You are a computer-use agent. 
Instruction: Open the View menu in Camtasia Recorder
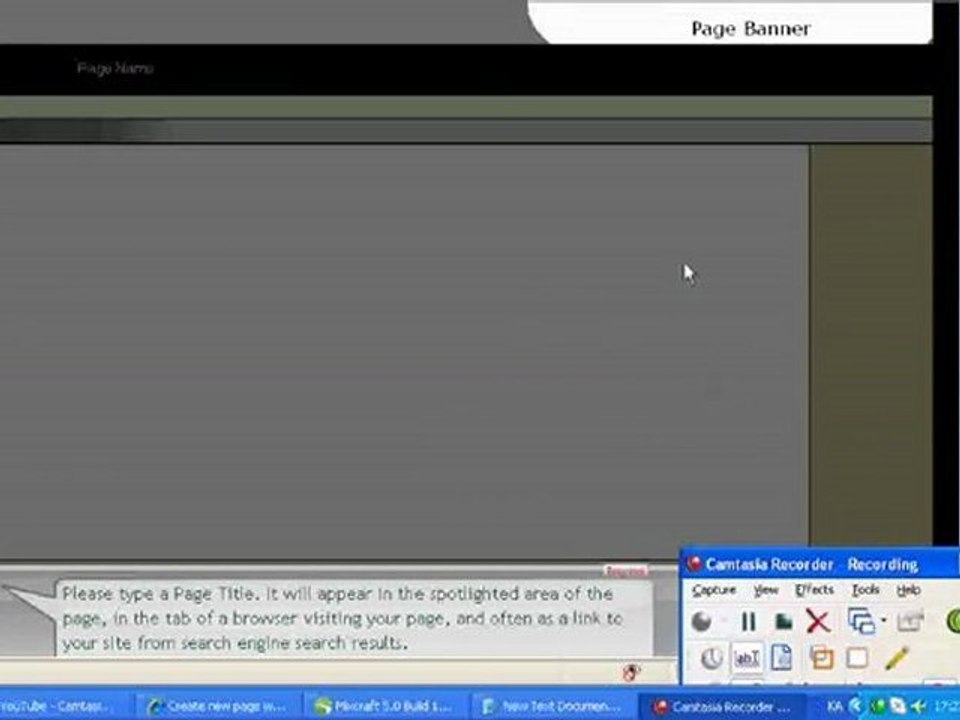765,590
